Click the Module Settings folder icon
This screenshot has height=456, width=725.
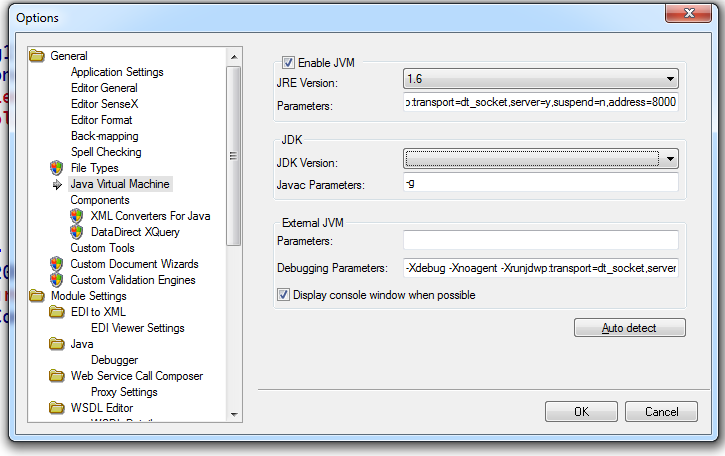(38, 296)
